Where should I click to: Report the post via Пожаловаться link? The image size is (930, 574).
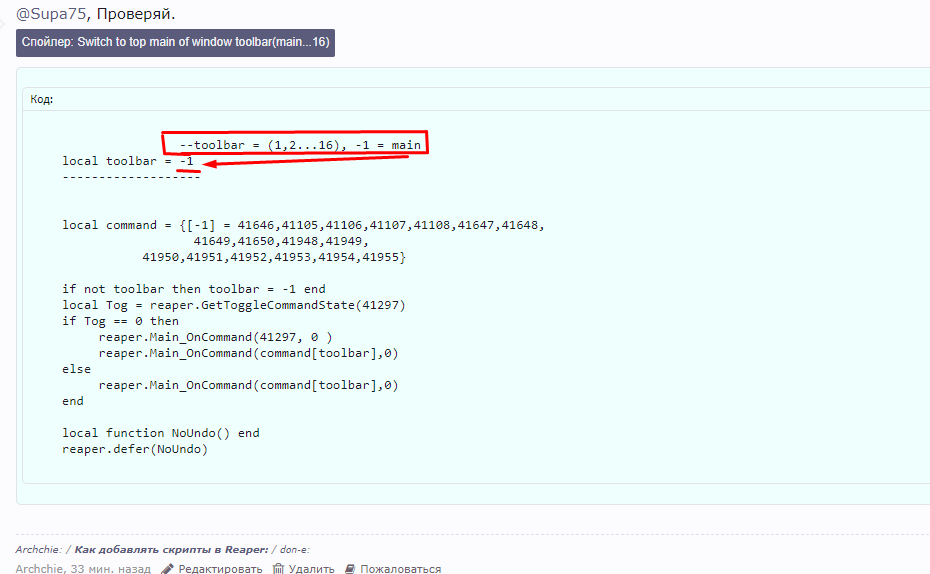tap(400, 569)
